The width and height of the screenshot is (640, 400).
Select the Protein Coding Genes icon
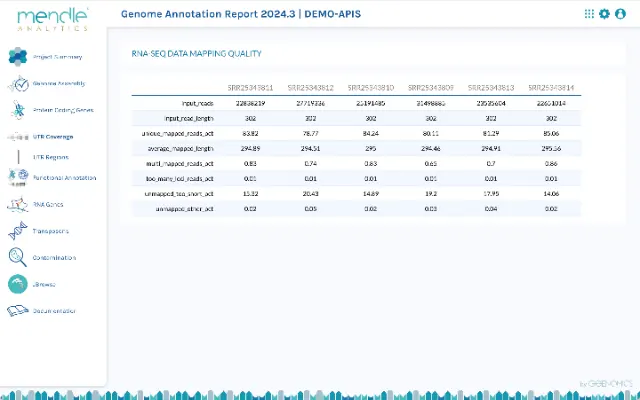click(x=17, y=110)
